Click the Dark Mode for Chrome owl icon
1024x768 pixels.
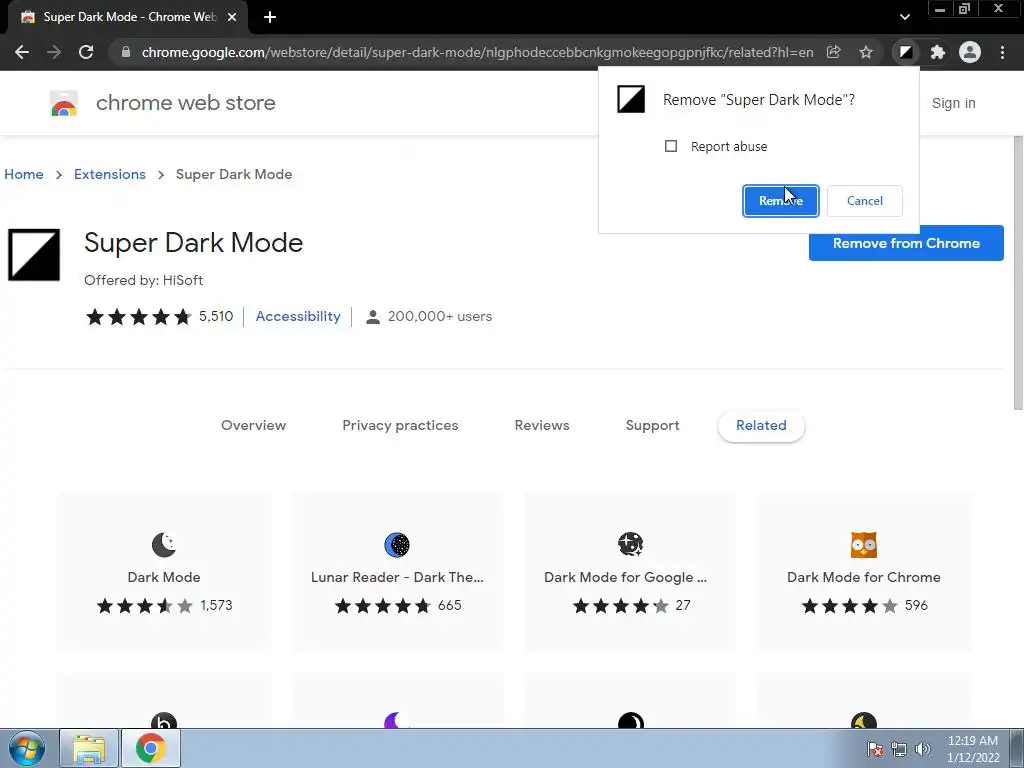[x=864, y=545]
